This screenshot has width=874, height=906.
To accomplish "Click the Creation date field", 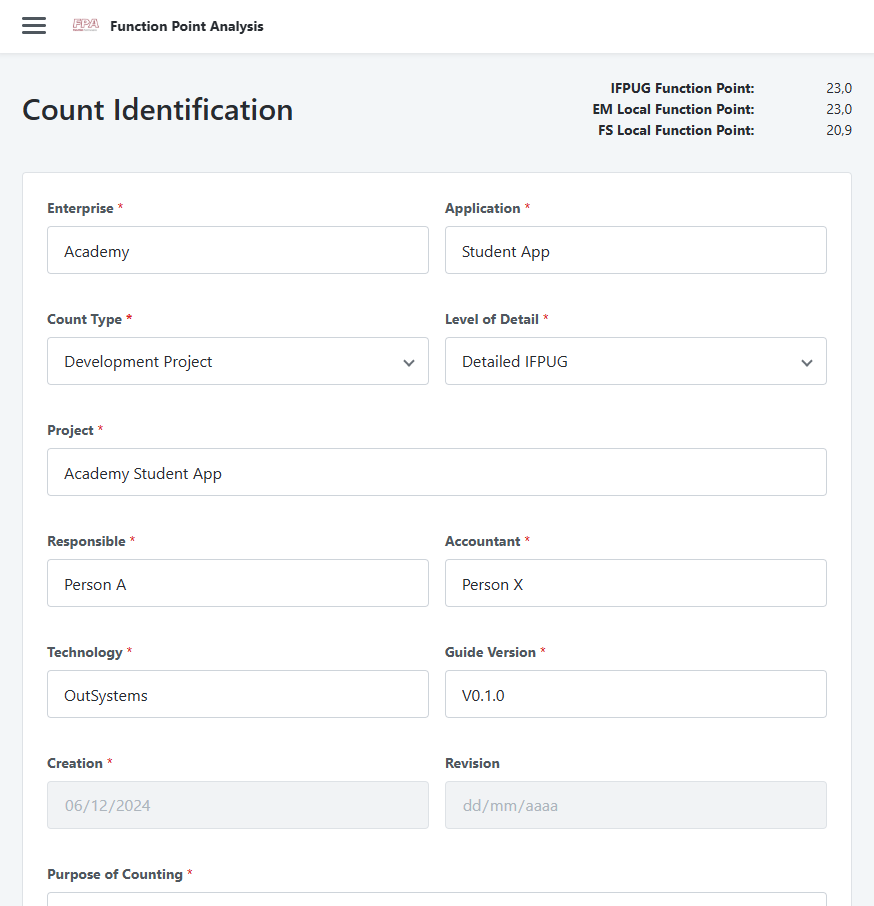I will click(x=238, y=805).
